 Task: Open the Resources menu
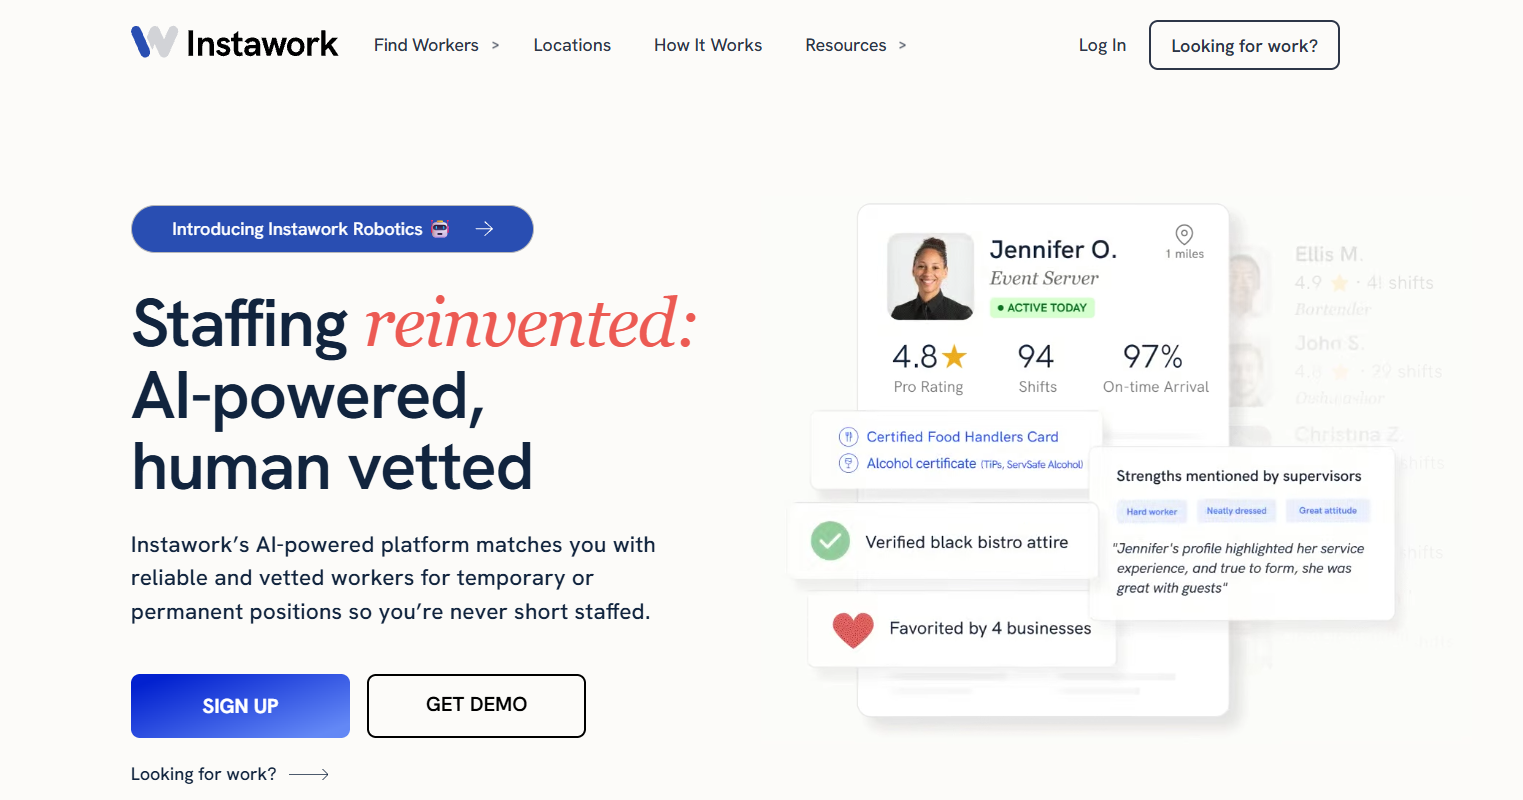(x=846, y=45)
